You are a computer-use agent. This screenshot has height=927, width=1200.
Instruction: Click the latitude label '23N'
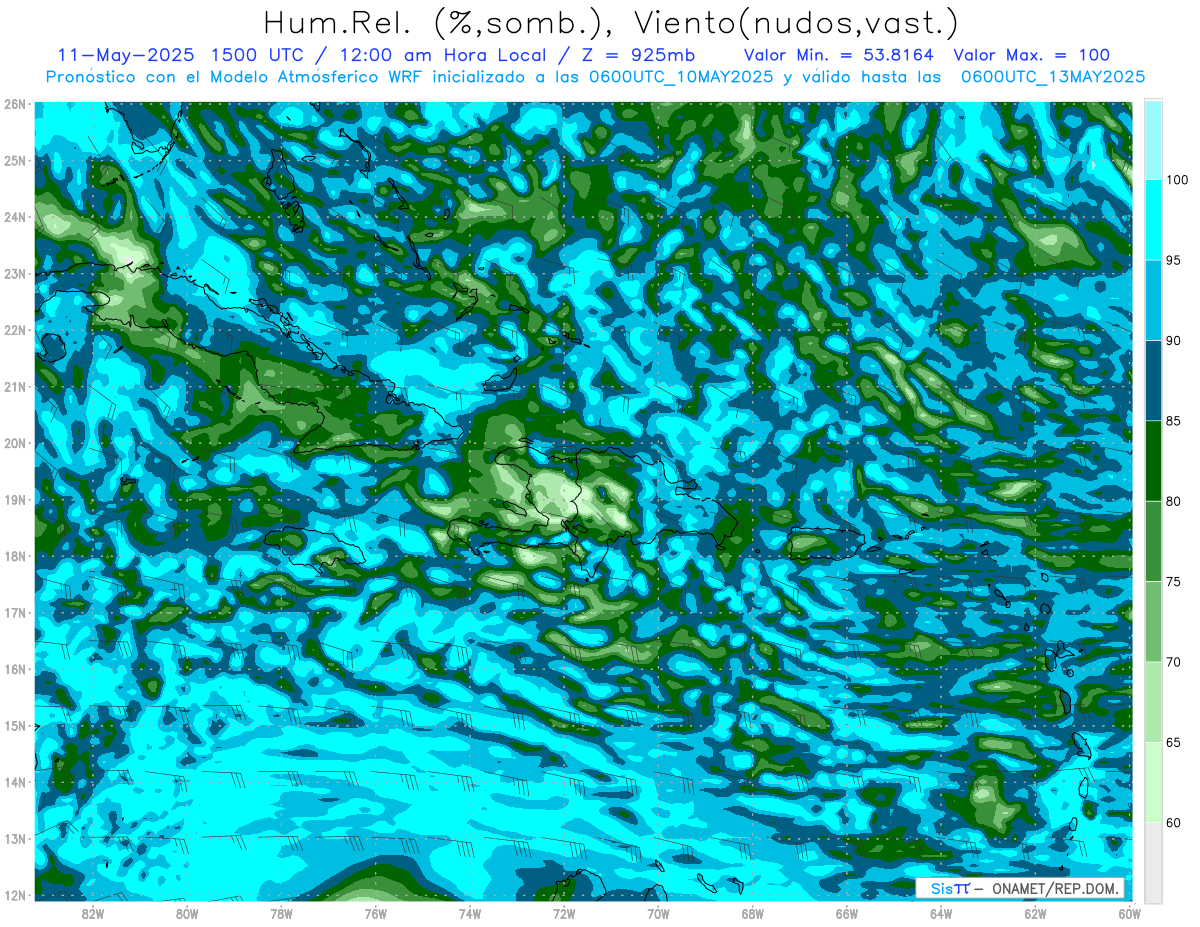(15, 273)
